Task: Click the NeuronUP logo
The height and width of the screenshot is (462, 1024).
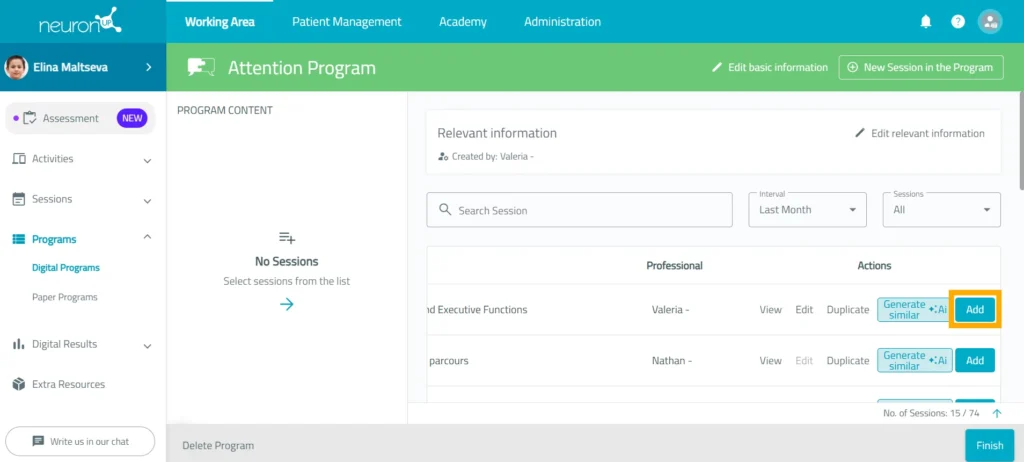Action: point(80,20)
